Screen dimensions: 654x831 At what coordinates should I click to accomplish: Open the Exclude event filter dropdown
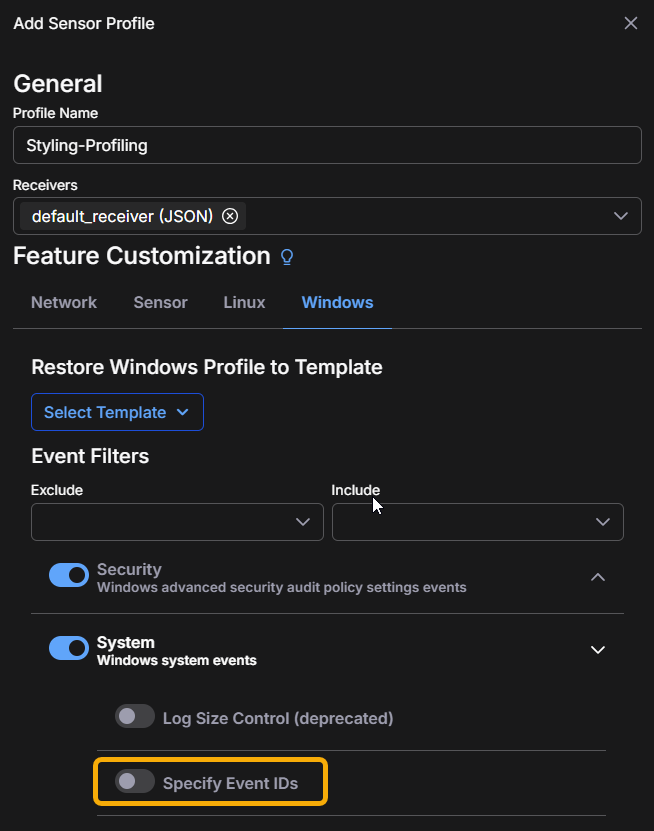(177, 522)
